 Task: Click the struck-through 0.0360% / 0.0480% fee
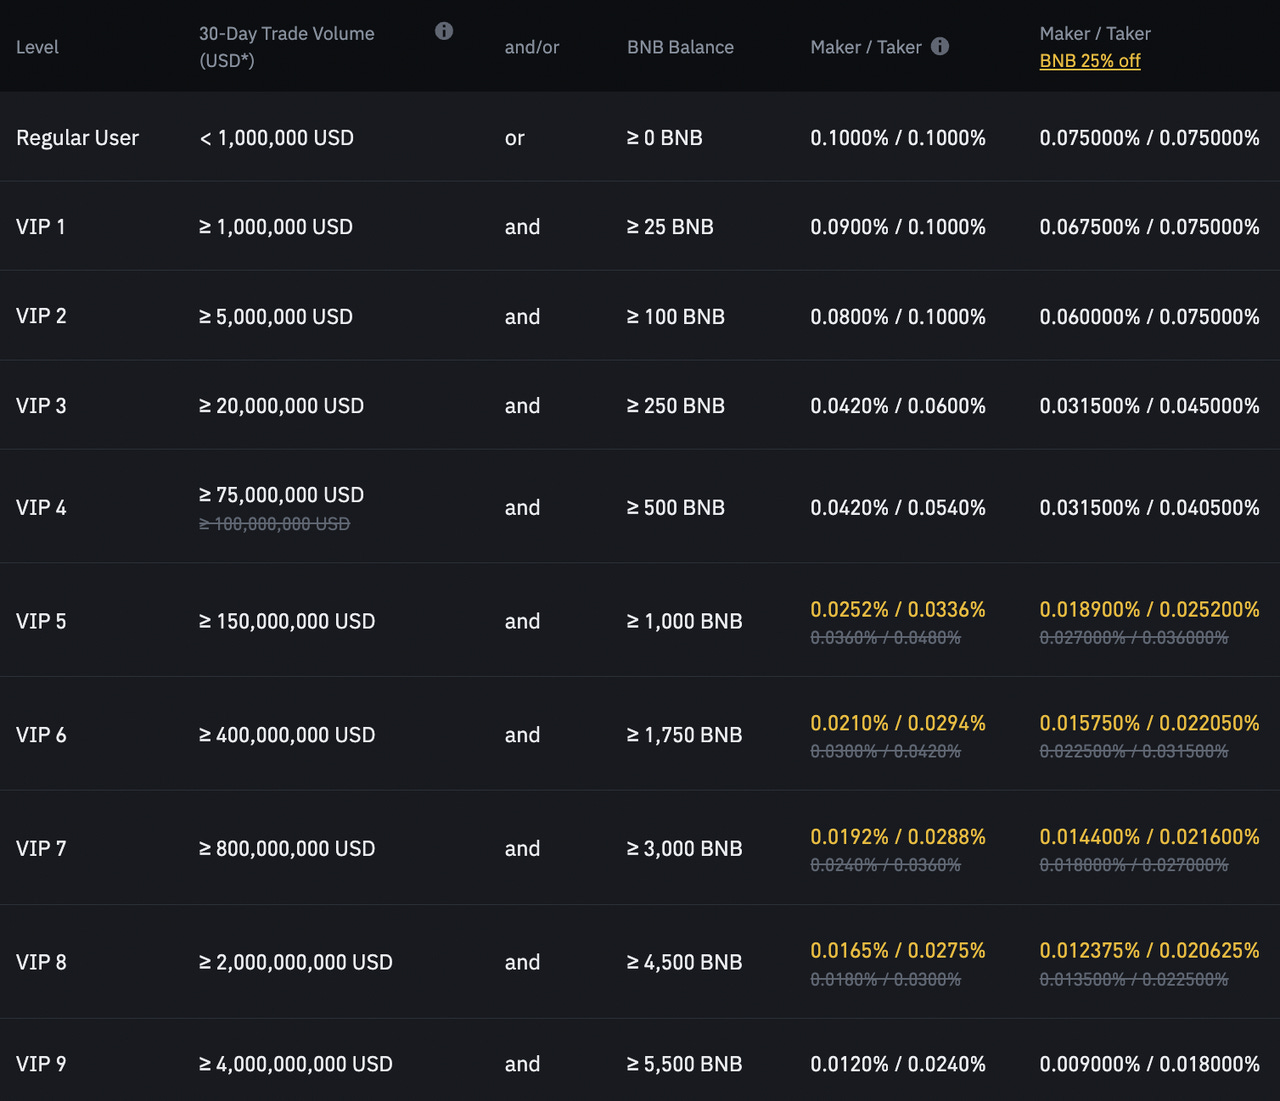[x=885, y=638]
